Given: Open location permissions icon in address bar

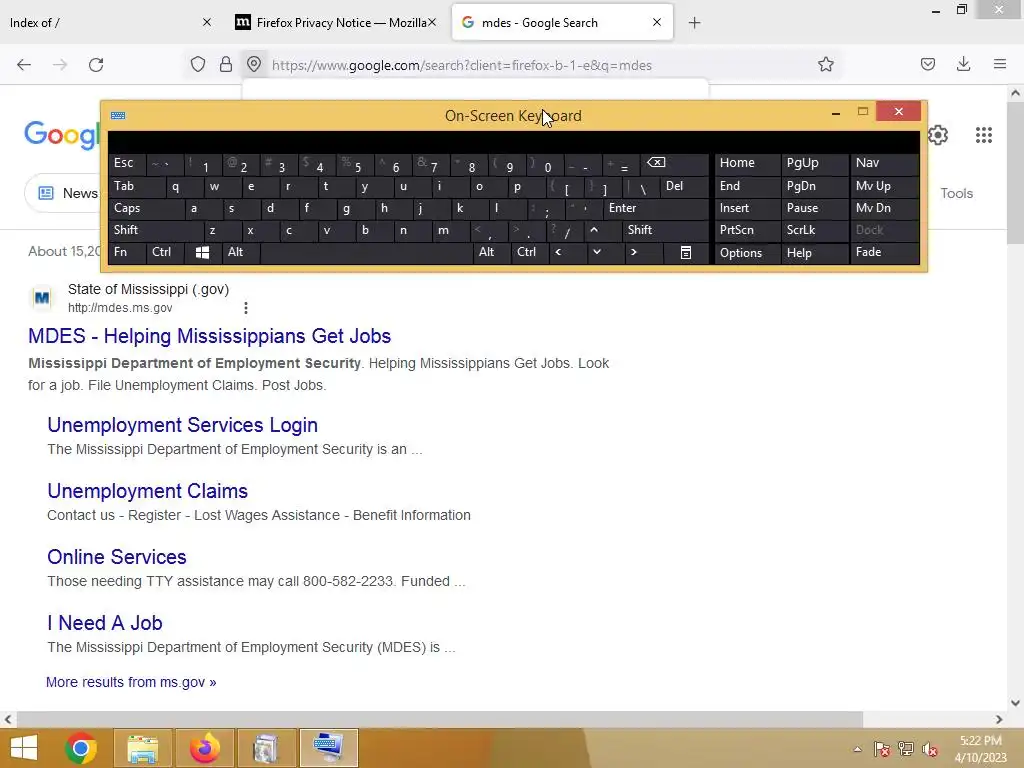Looking at the screenshot, I should 254,65.
